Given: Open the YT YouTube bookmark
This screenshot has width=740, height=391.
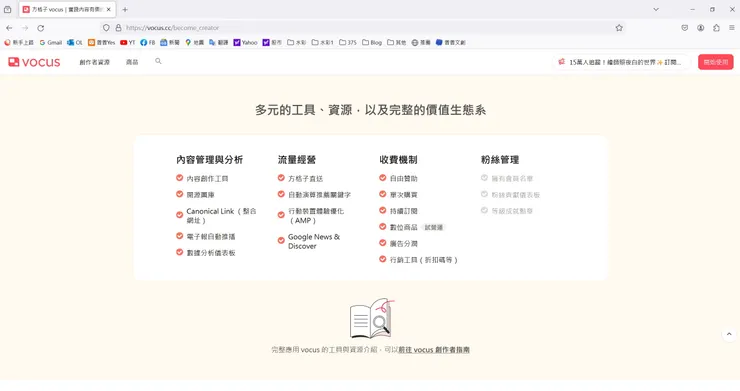Looking at the screenshot, I should click(x=127, y=42).
